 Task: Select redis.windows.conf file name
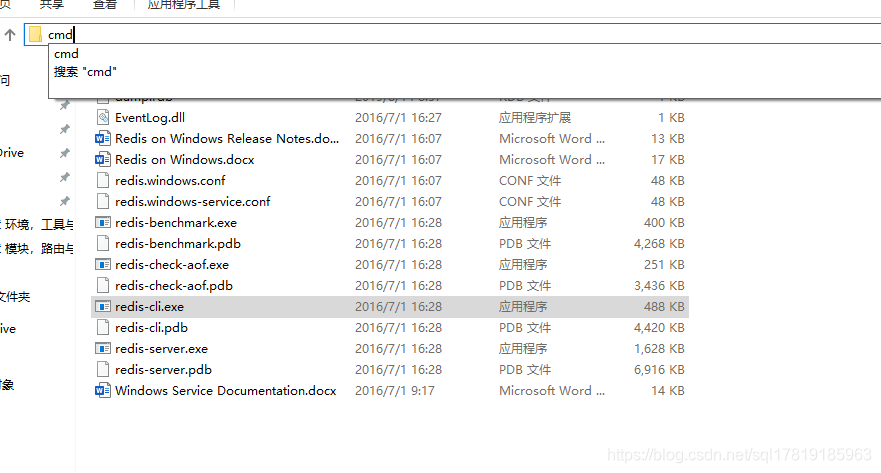pos(170,180)
